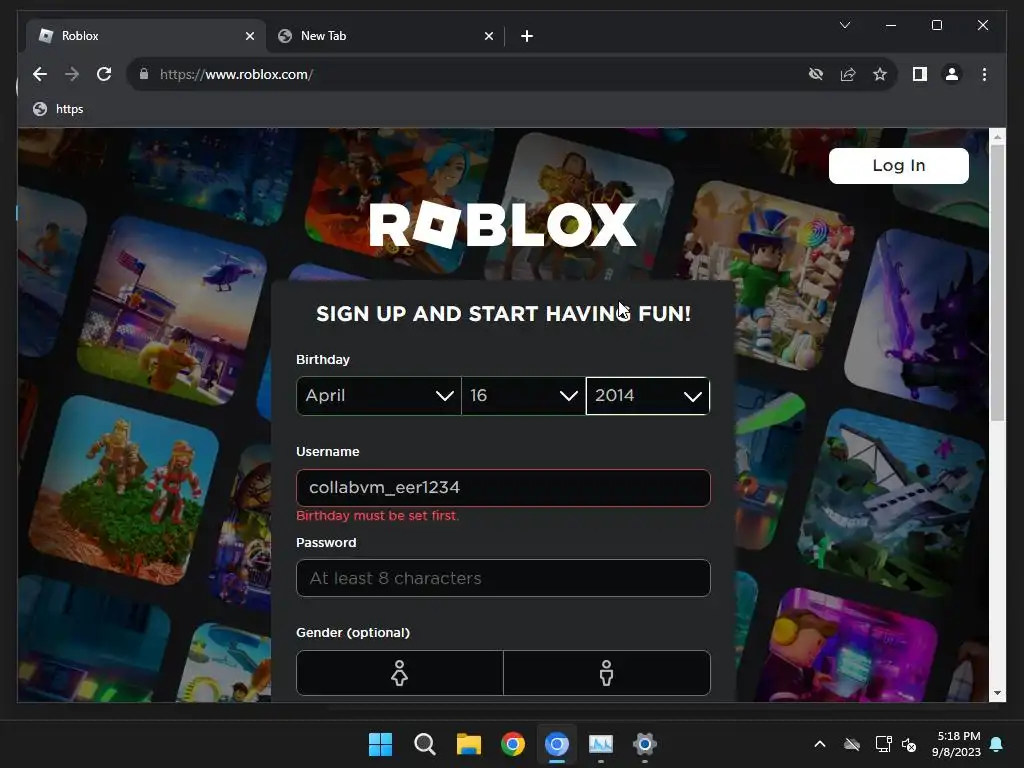Open the Windows Start menu
The image size is (1024, 768).
tap(380, 744)
